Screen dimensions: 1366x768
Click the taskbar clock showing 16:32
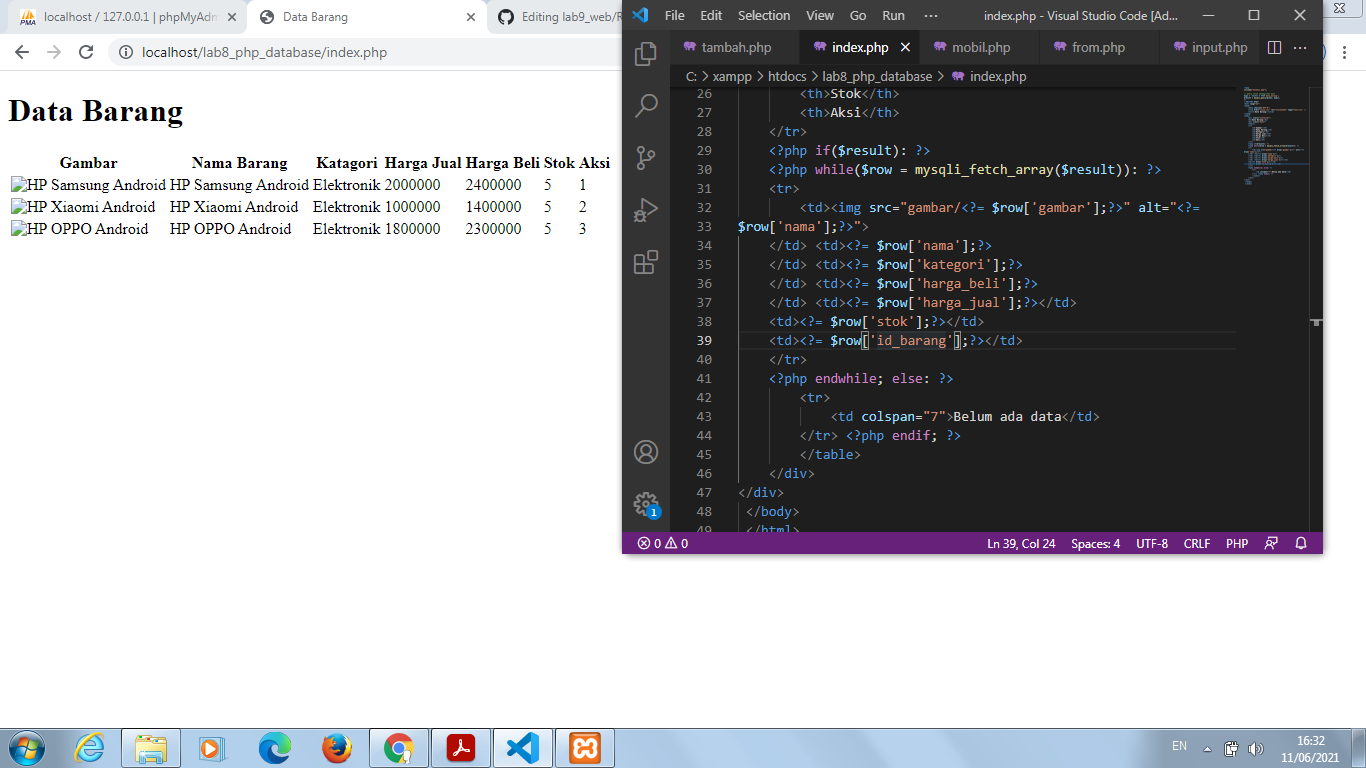(x=1310, y=741)
